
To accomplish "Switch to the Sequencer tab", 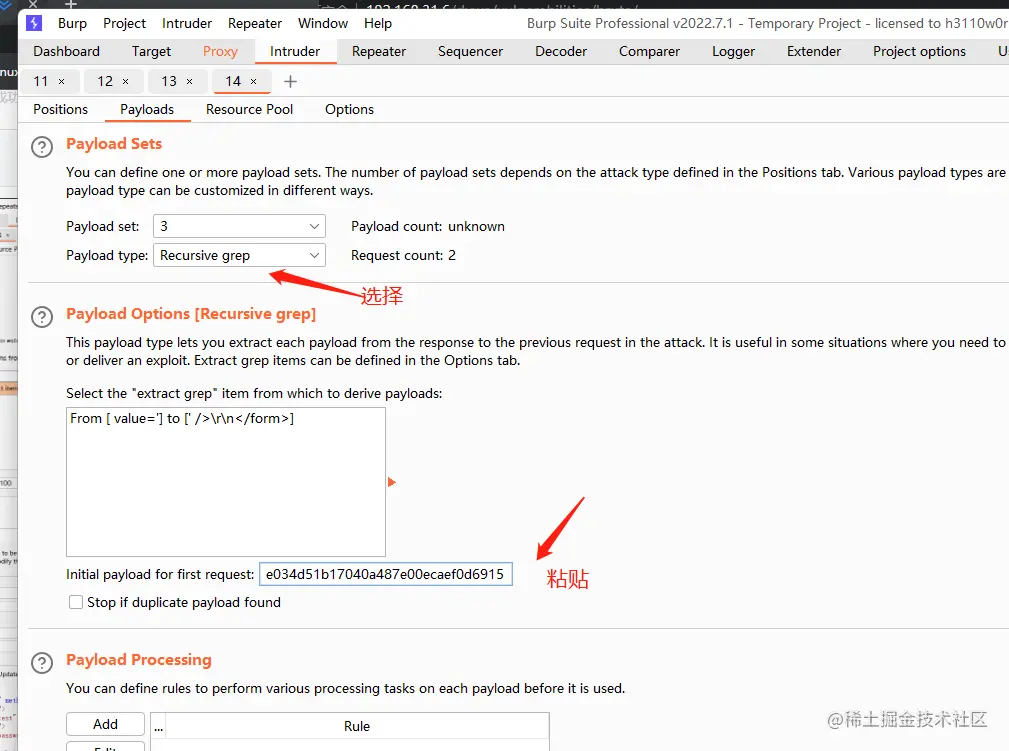I will (470, 51).
